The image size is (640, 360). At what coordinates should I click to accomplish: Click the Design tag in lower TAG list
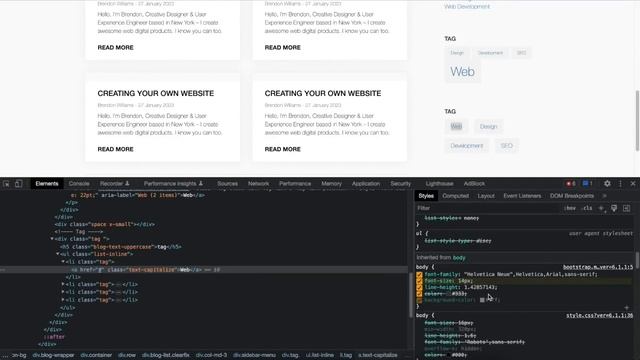coord(488,127)
